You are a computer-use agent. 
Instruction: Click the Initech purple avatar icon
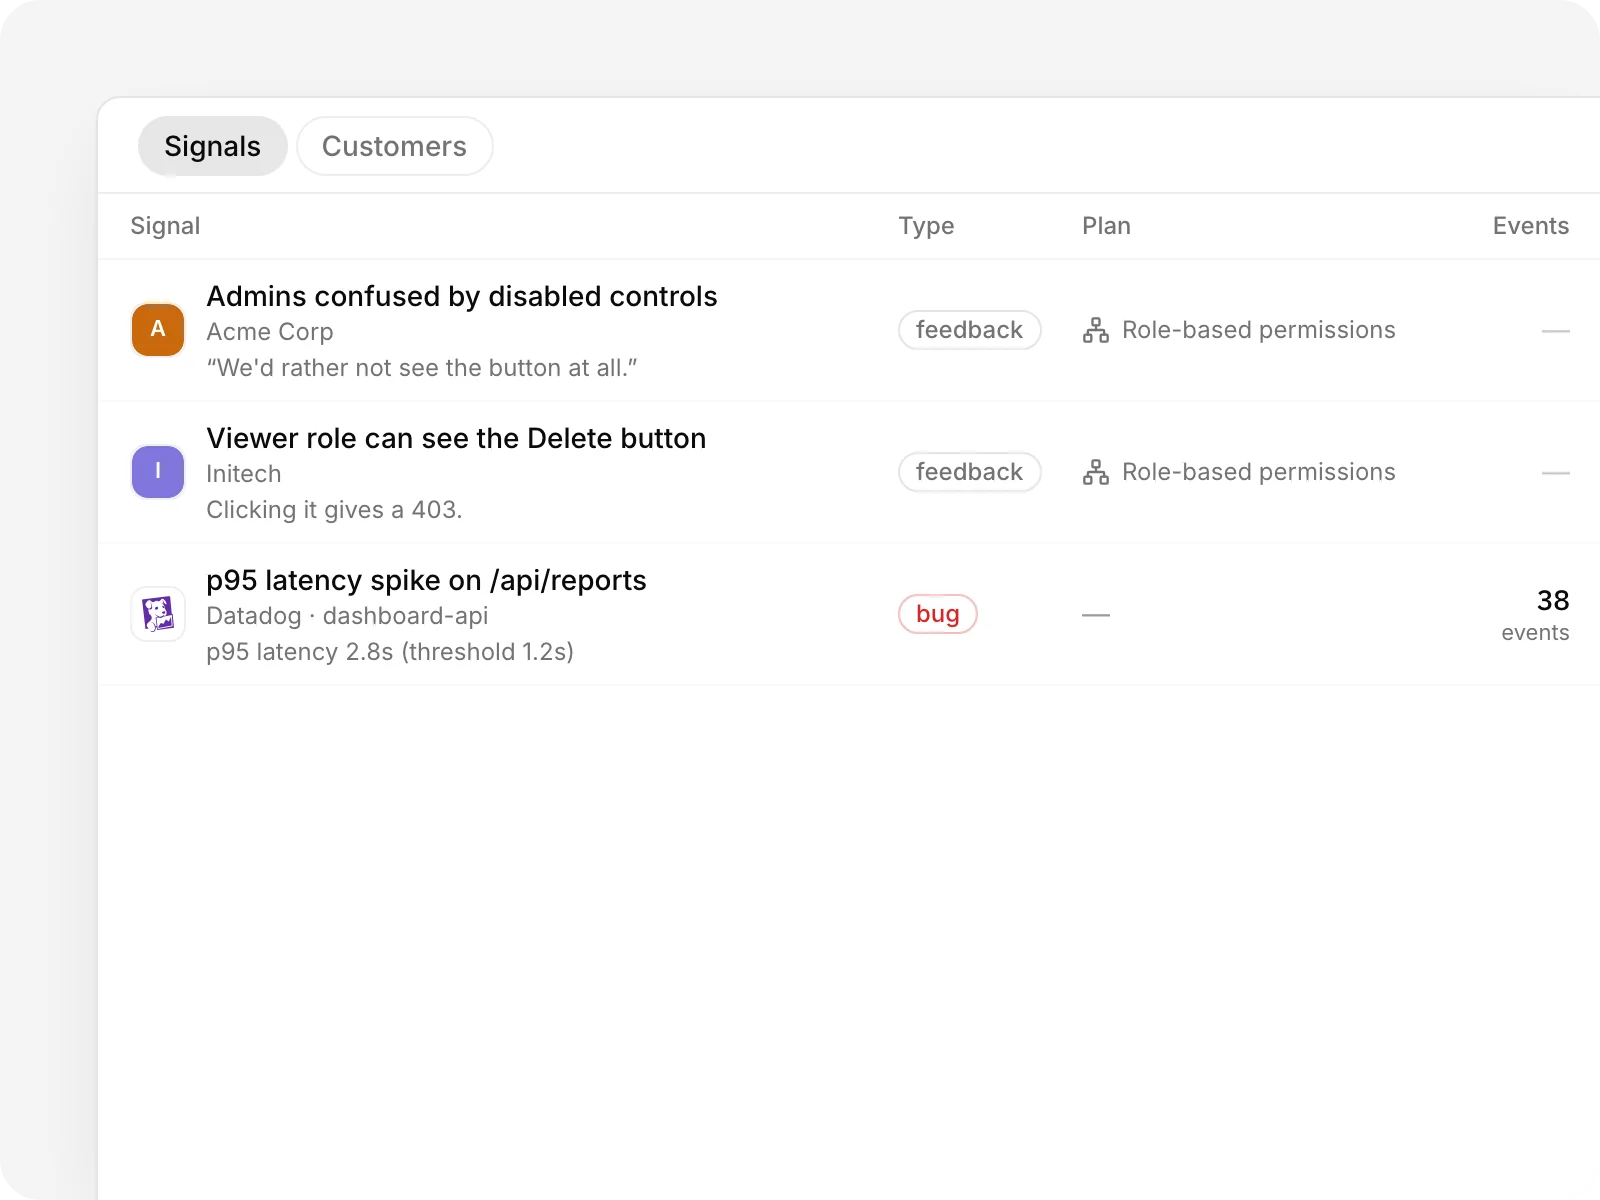(x=158, y=472)
